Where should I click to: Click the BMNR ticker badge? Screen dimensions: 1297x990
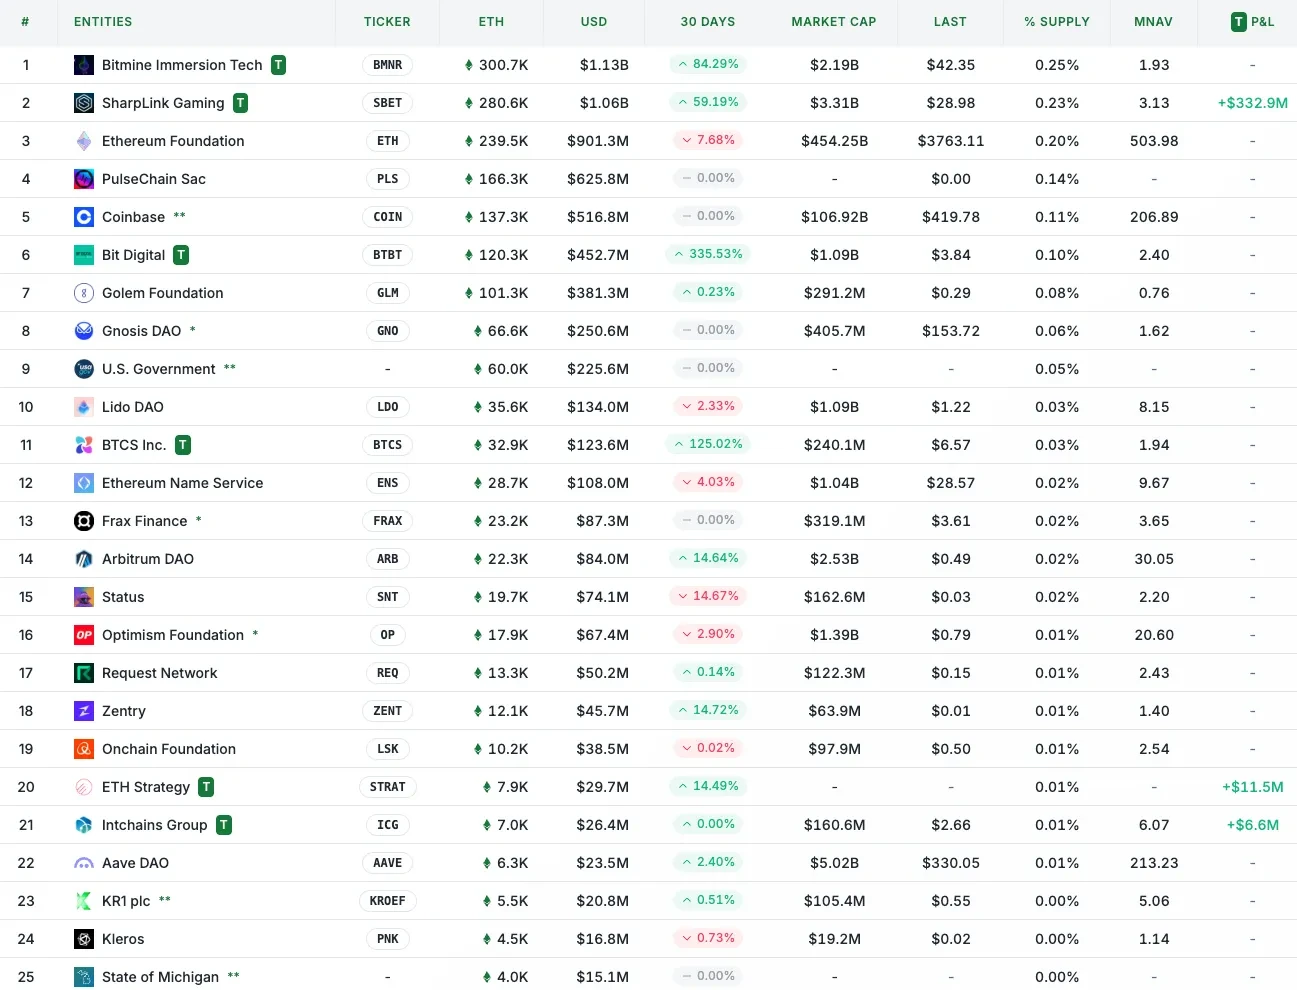(x=387, y=65)
